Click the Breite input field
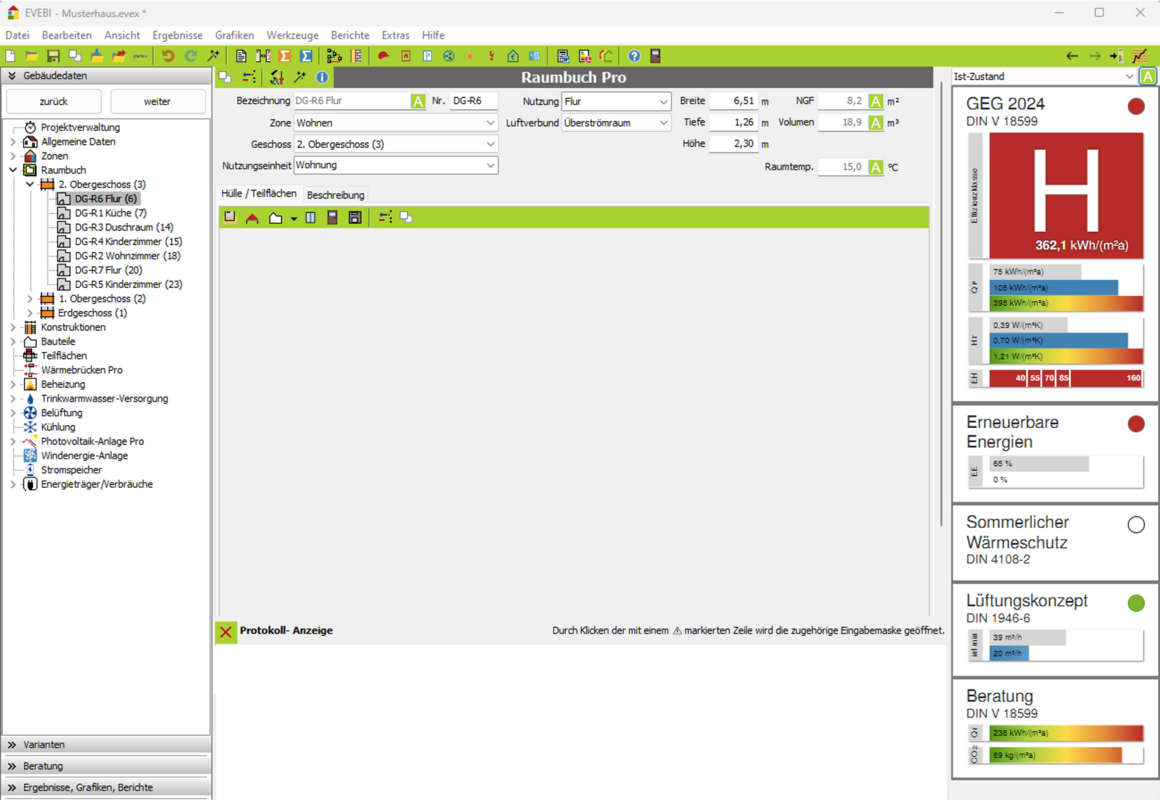1160x800 pixels. (732, 101)
